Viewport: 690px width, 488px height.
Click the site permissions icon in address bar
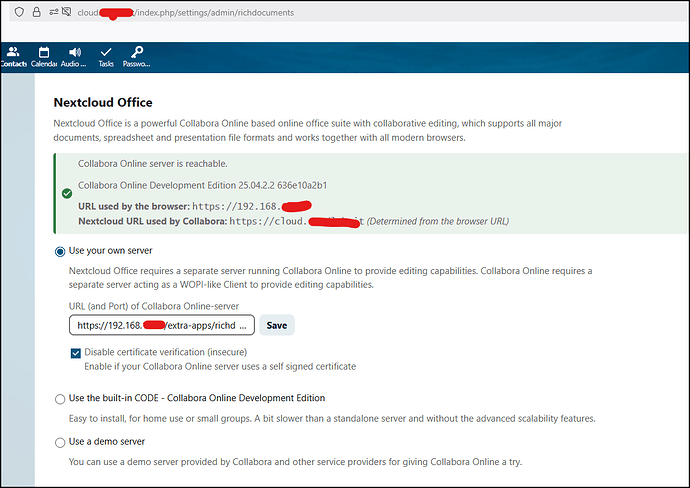coord(54,12)
